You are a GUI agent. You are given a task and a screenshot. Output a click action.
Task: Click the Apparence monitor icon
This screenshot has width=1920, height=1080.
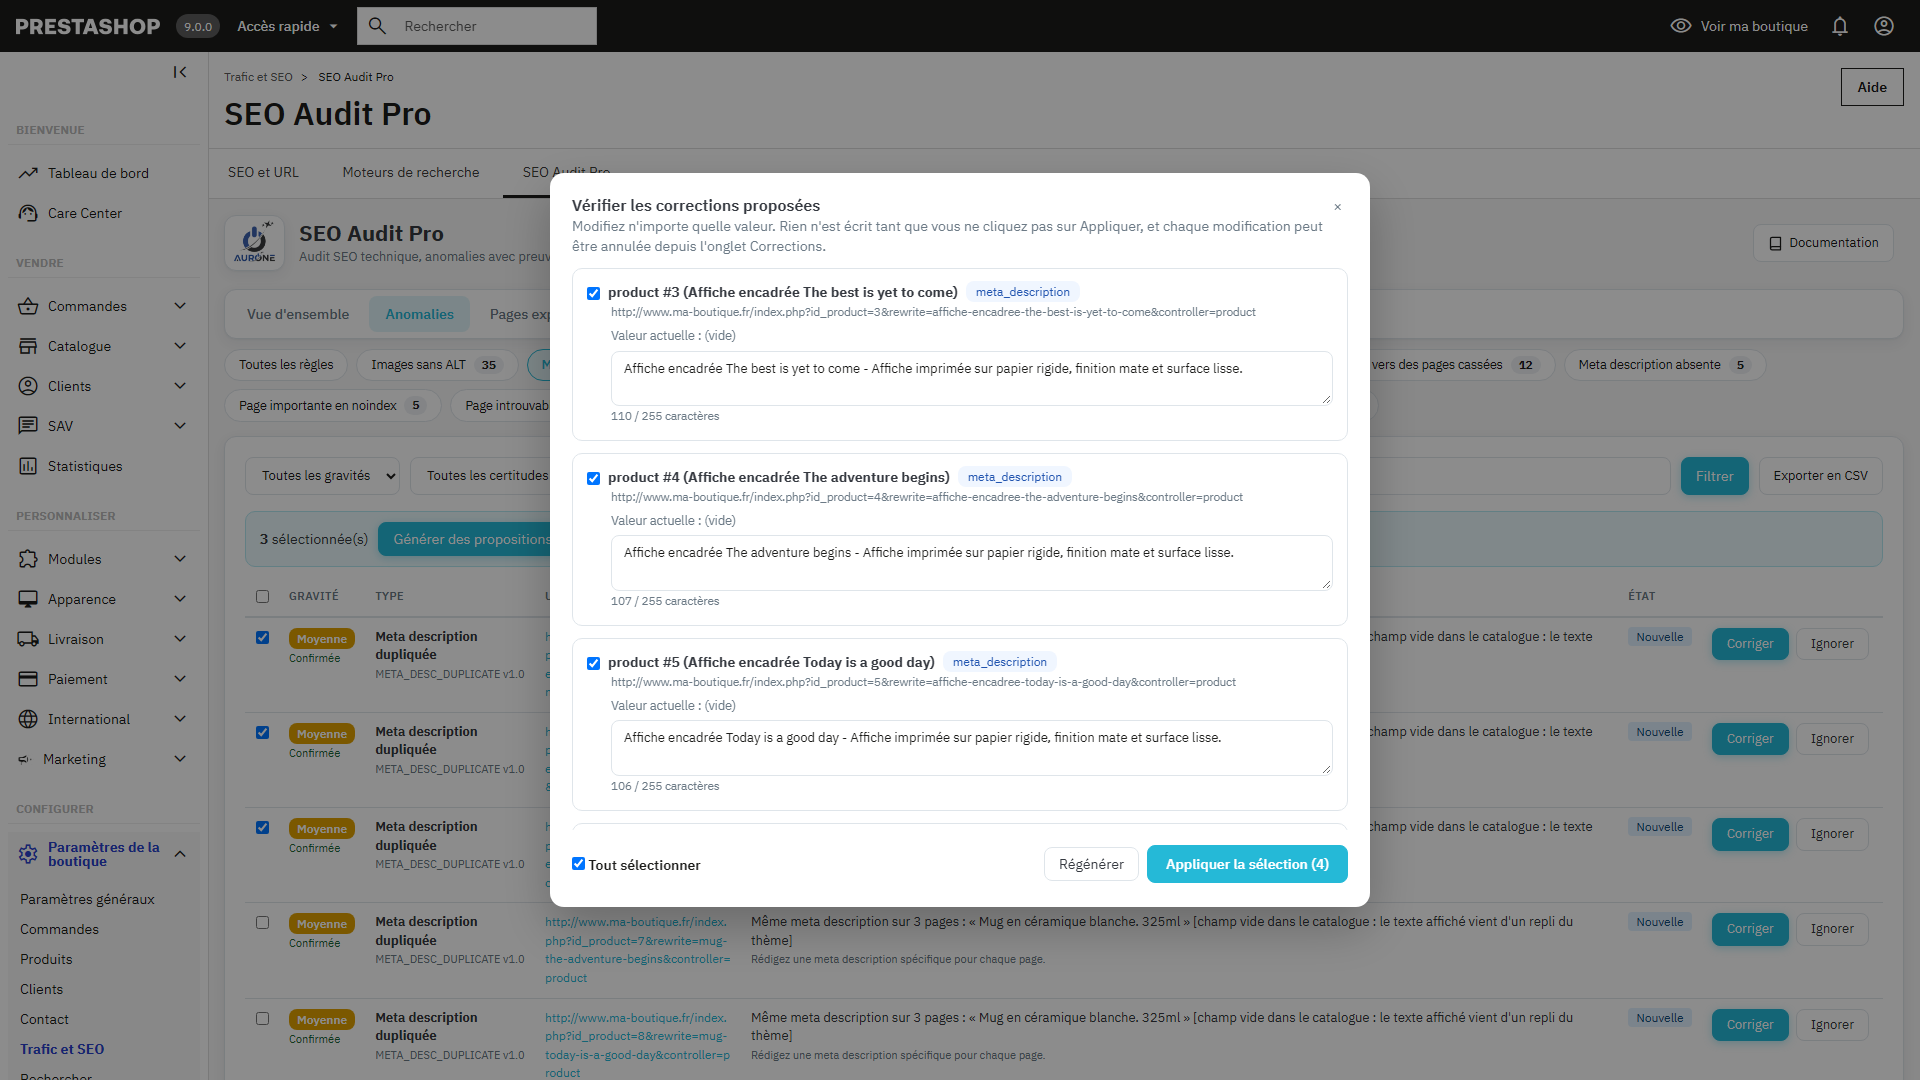pos(28,599)
